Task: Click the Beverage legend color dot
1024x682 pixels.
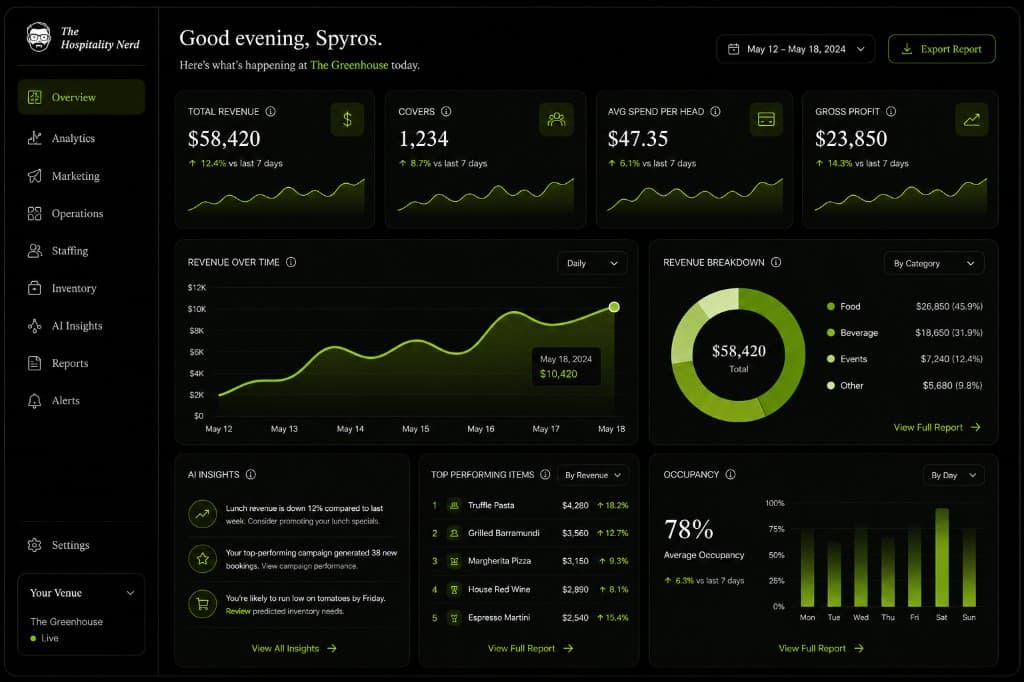Action: pyautogui.click(x=831, y=333)
